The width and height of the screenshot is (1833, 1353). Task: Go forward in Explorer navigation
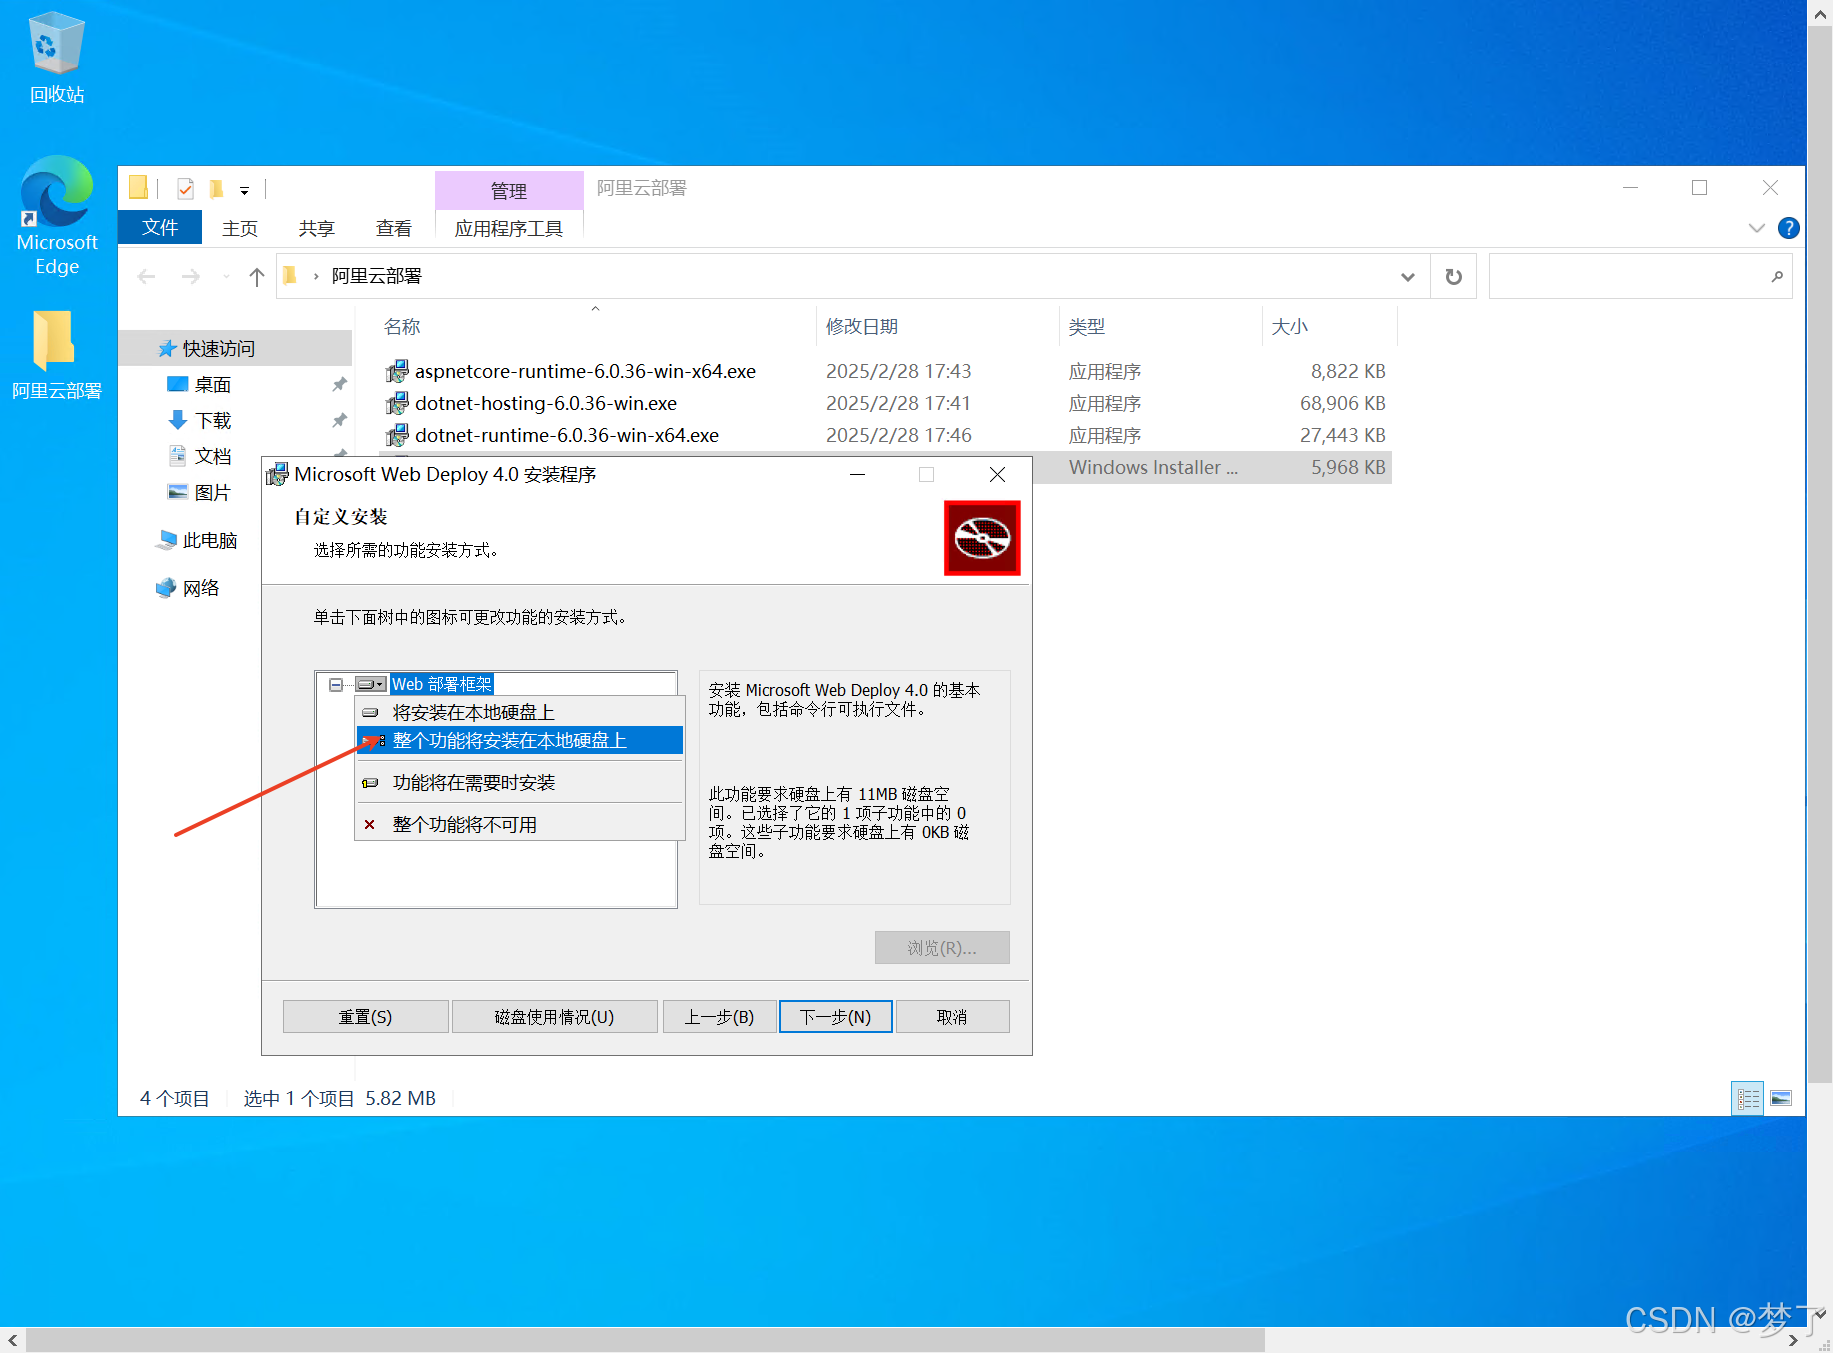(x=191, y=277)
